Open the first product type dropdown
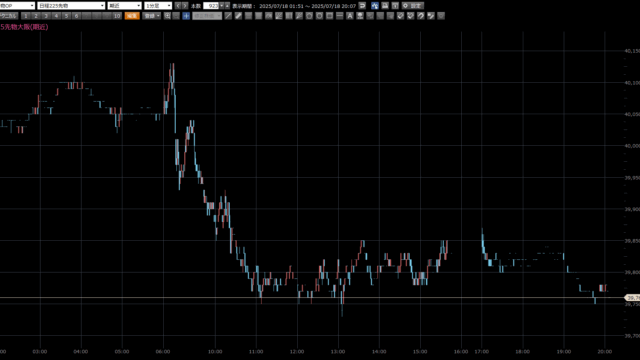 tap(17, 6)
